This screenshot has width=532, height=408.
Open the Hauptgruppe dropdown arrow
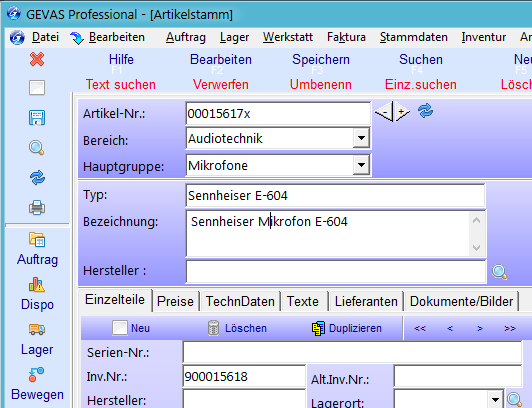tap(361, 165)
